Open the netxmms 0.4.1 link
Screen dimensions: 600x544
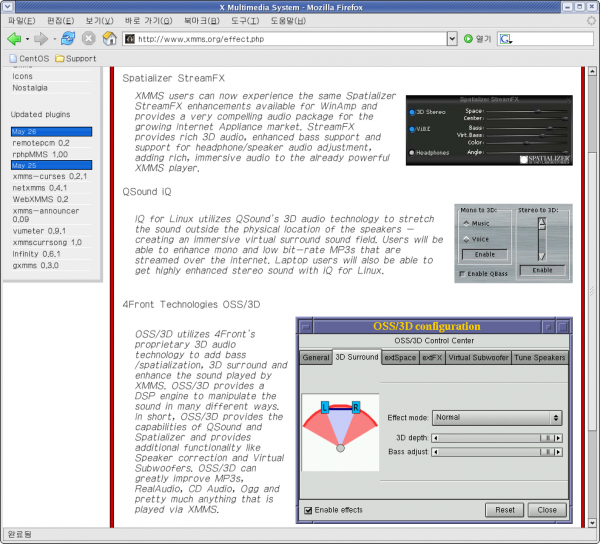pyautogui.click(x=40, y=188)
